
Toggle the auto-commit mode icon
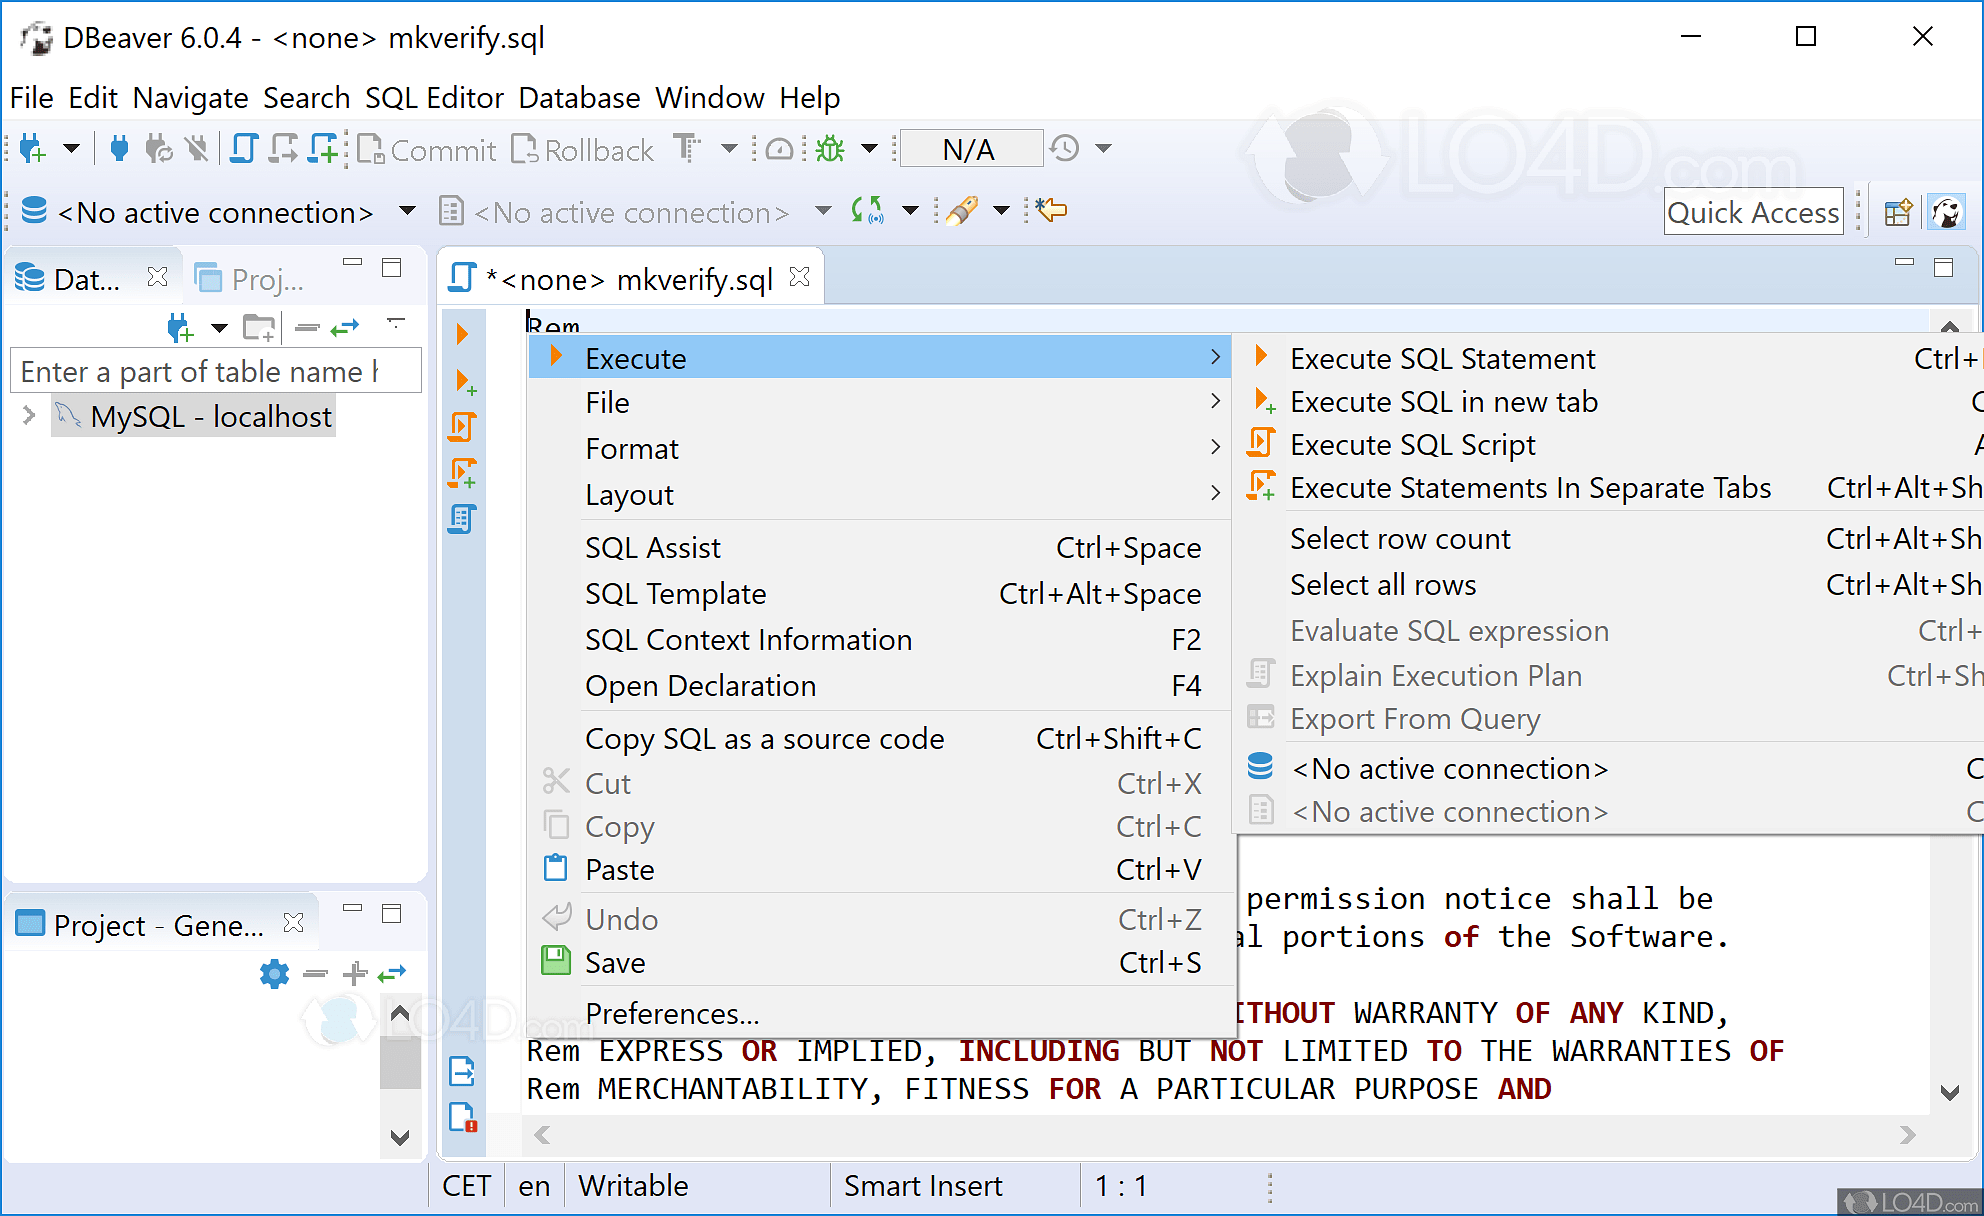687,149
